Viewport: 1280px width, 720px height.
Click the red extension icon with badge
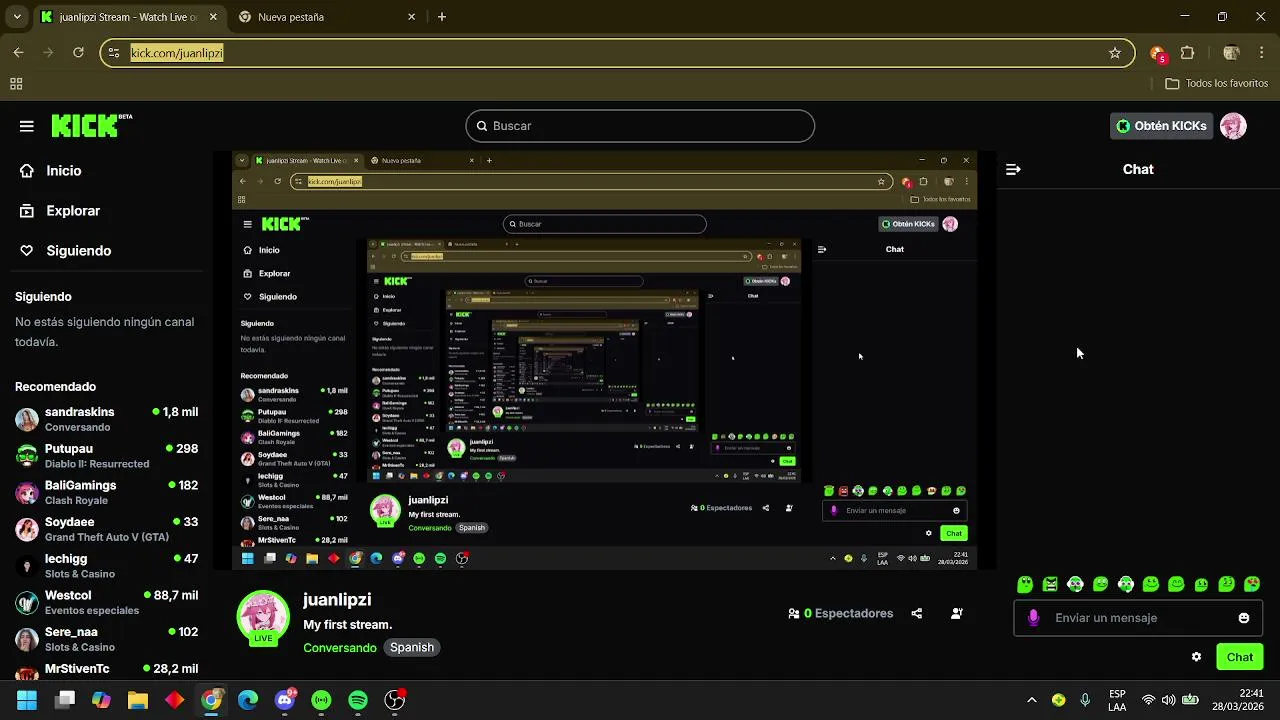click(1158, 54)
